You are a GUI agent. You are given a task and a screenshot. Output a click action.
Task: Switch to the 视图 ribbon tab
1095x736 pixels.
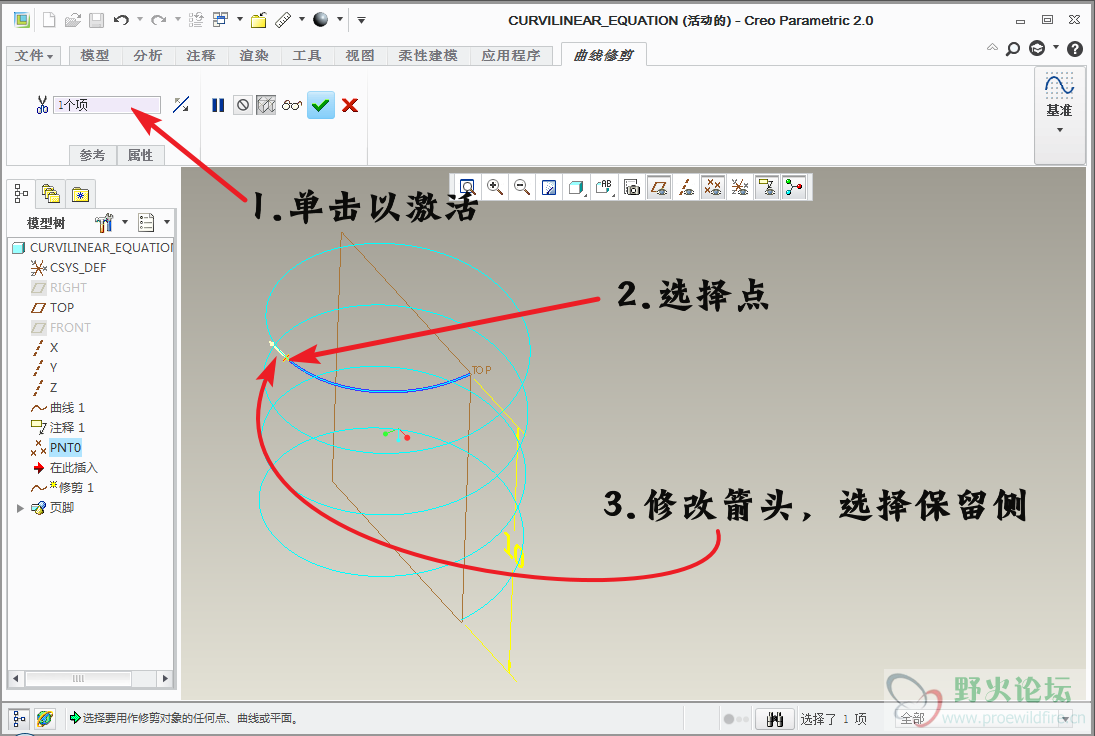tap(360, 55)
